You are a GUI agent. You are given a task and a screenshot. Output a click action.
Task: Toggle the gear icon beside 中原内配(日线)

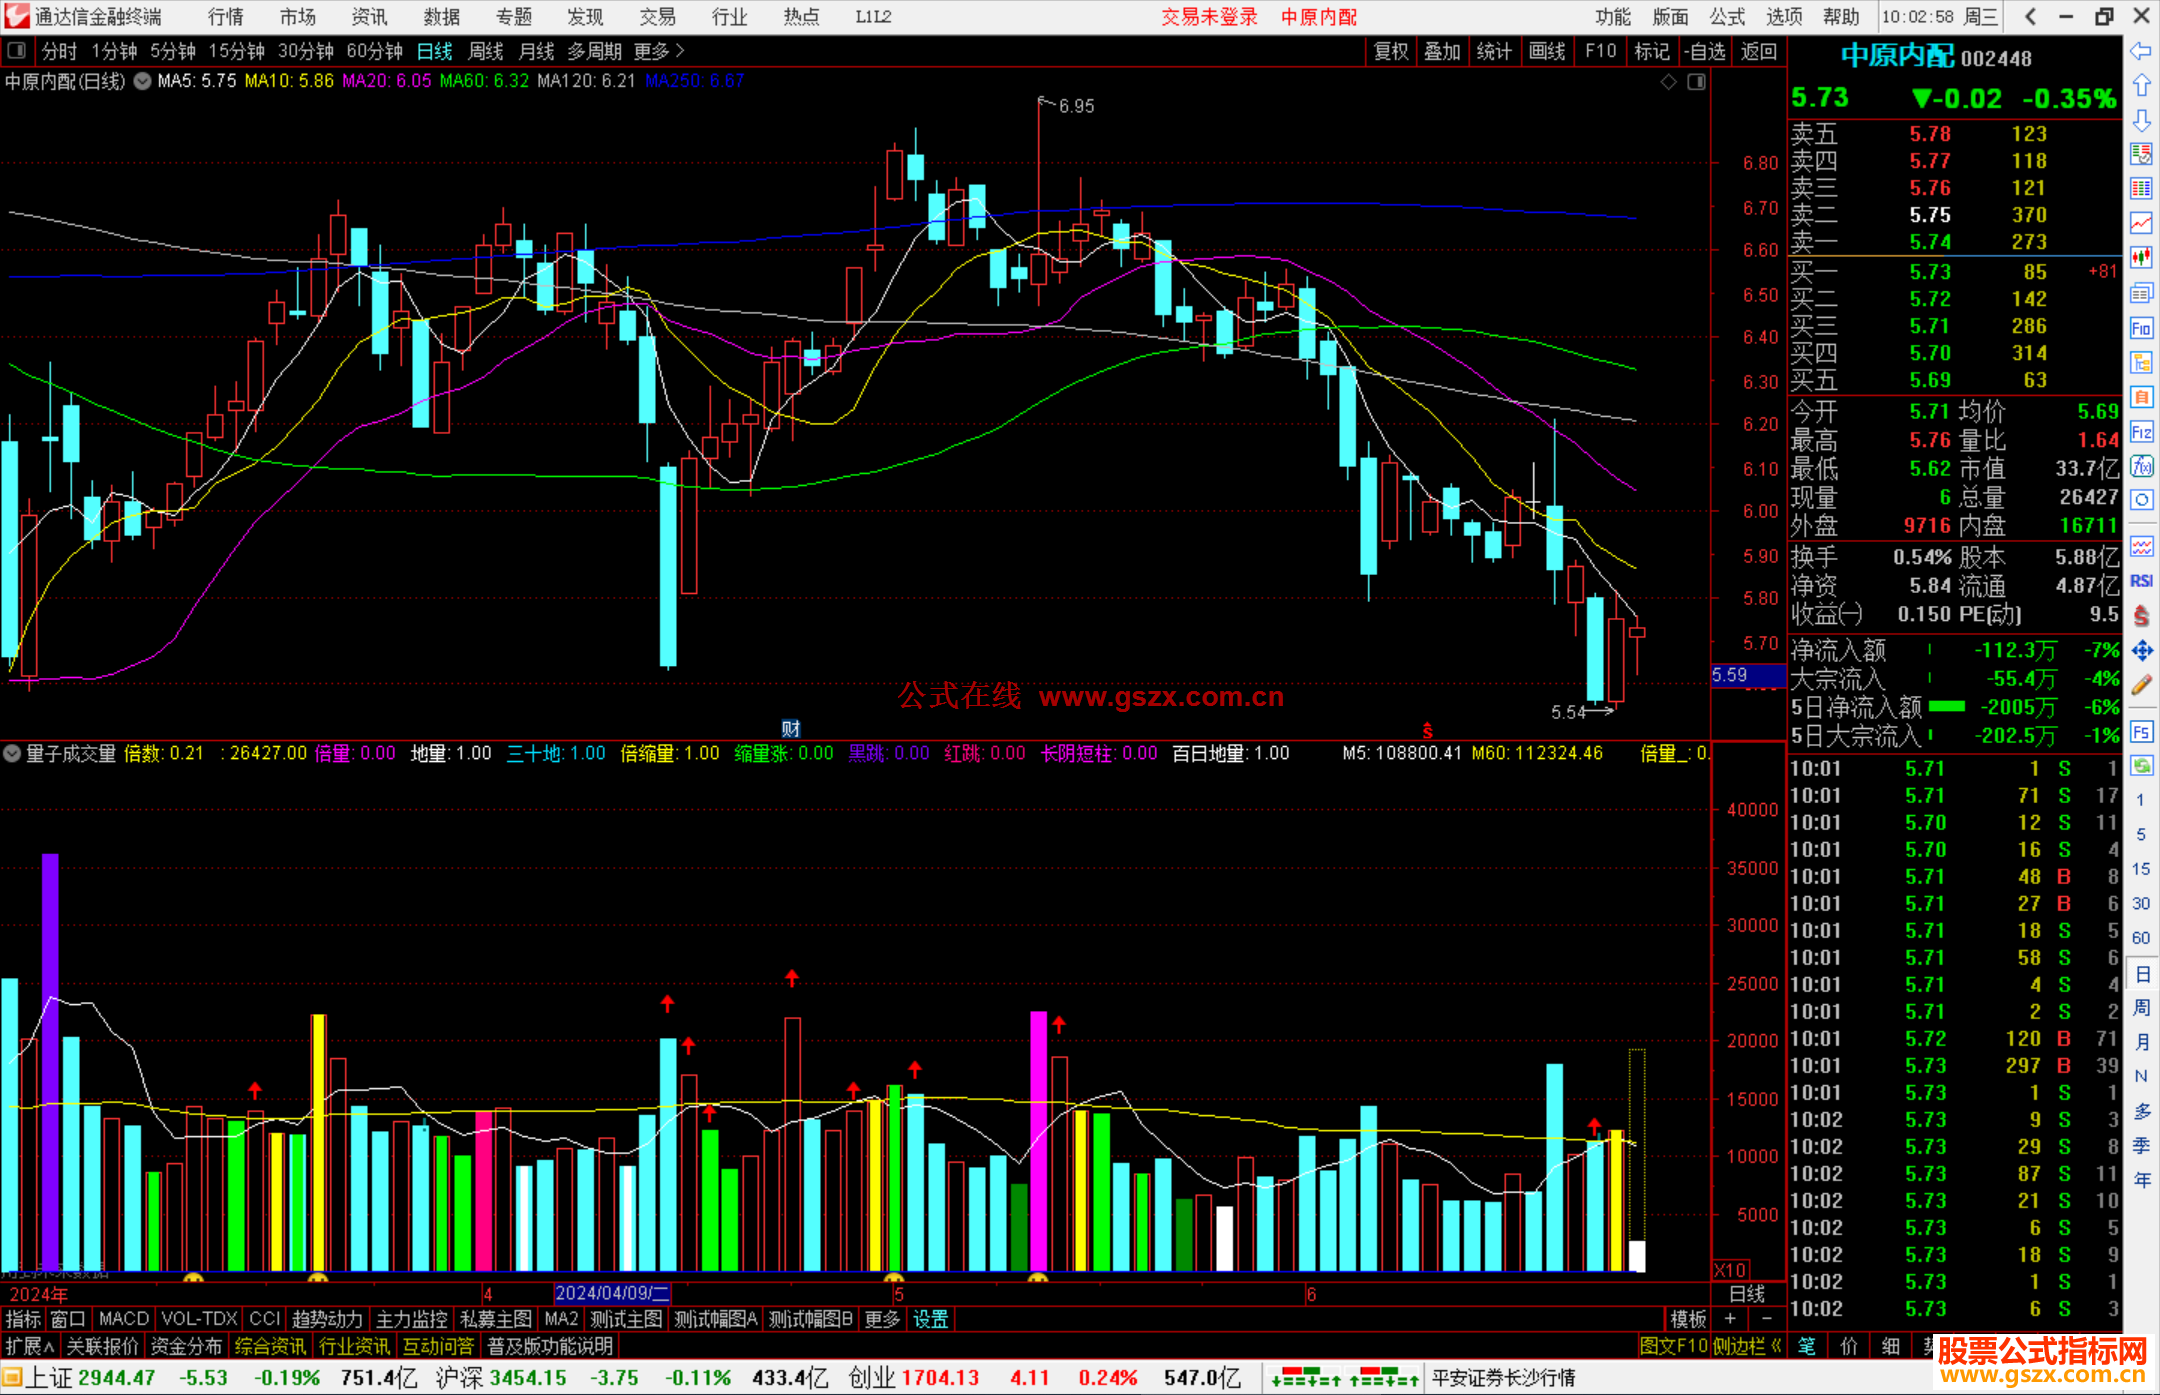point(143,81)
